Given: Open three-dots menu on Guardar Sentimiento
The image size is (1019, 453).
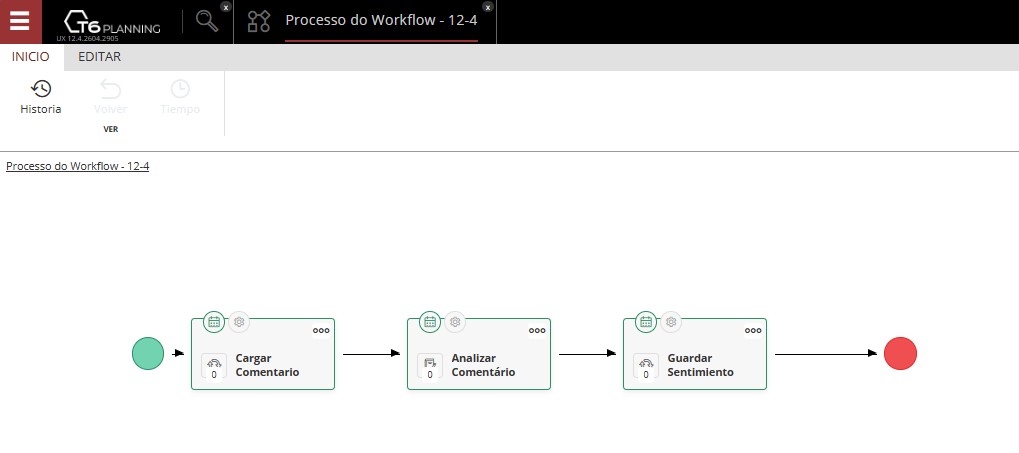Looking at the screenshot, I should coord(753,330).
